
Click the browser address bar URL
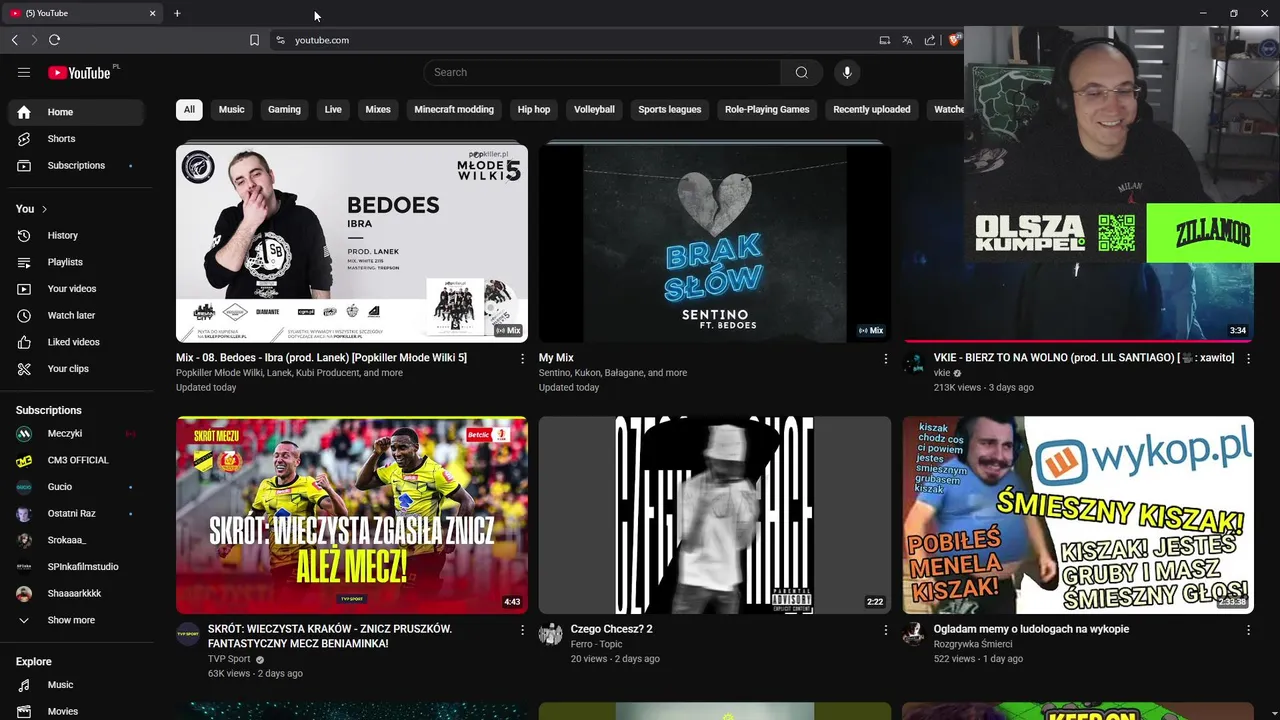(322, 40)
